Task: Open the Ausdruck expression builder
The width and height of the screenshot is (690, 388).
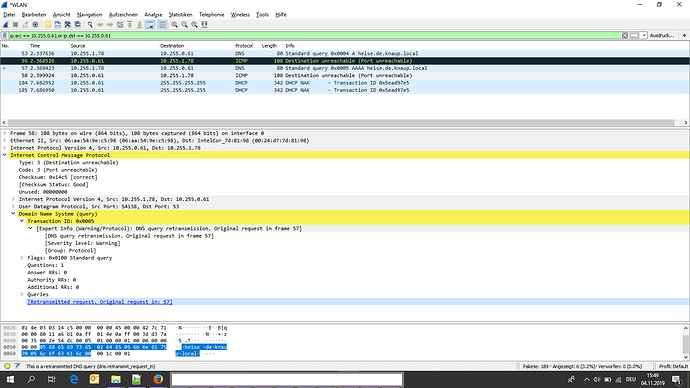Action: click(x=662, y=35)
